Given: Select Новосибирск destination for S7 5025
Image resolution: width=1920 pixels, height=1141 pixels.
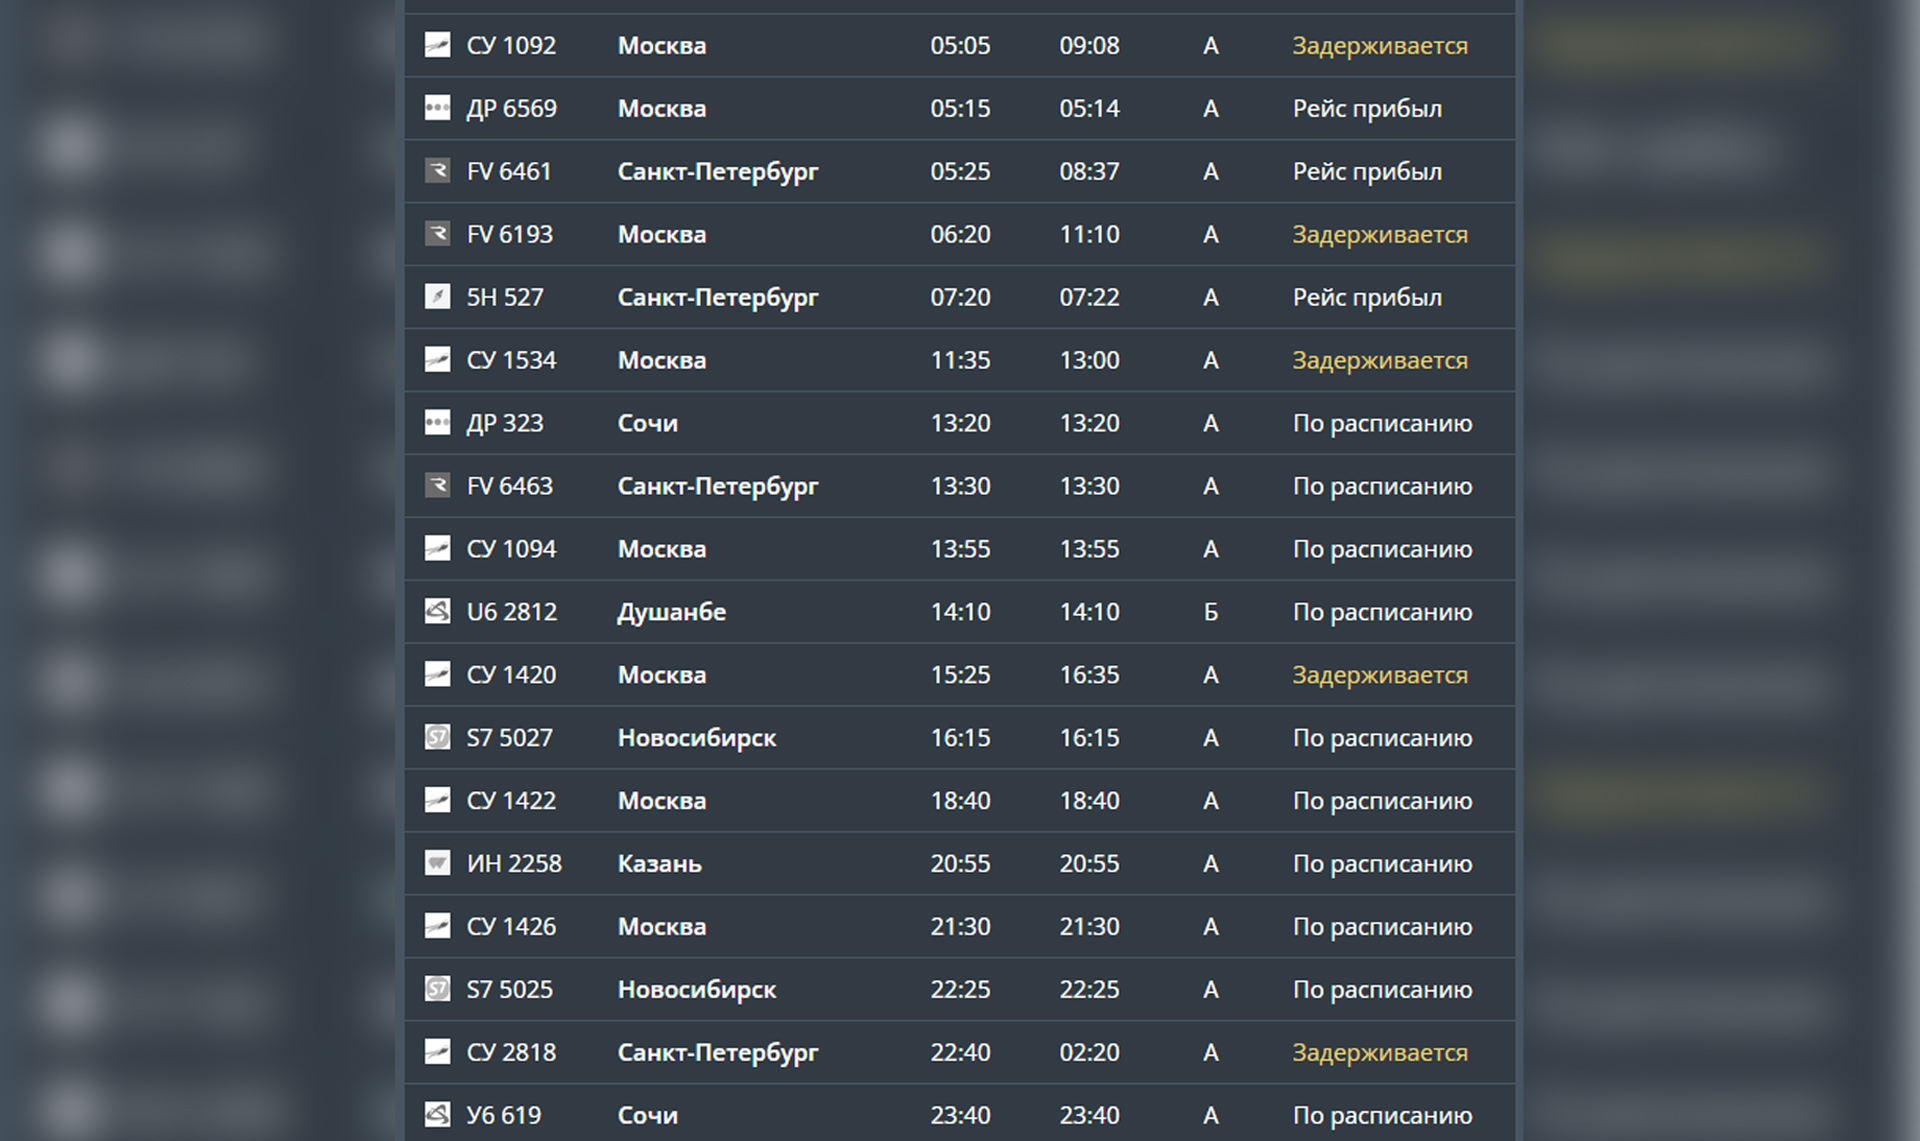Looking at the screenshot, I should [696, 989].
